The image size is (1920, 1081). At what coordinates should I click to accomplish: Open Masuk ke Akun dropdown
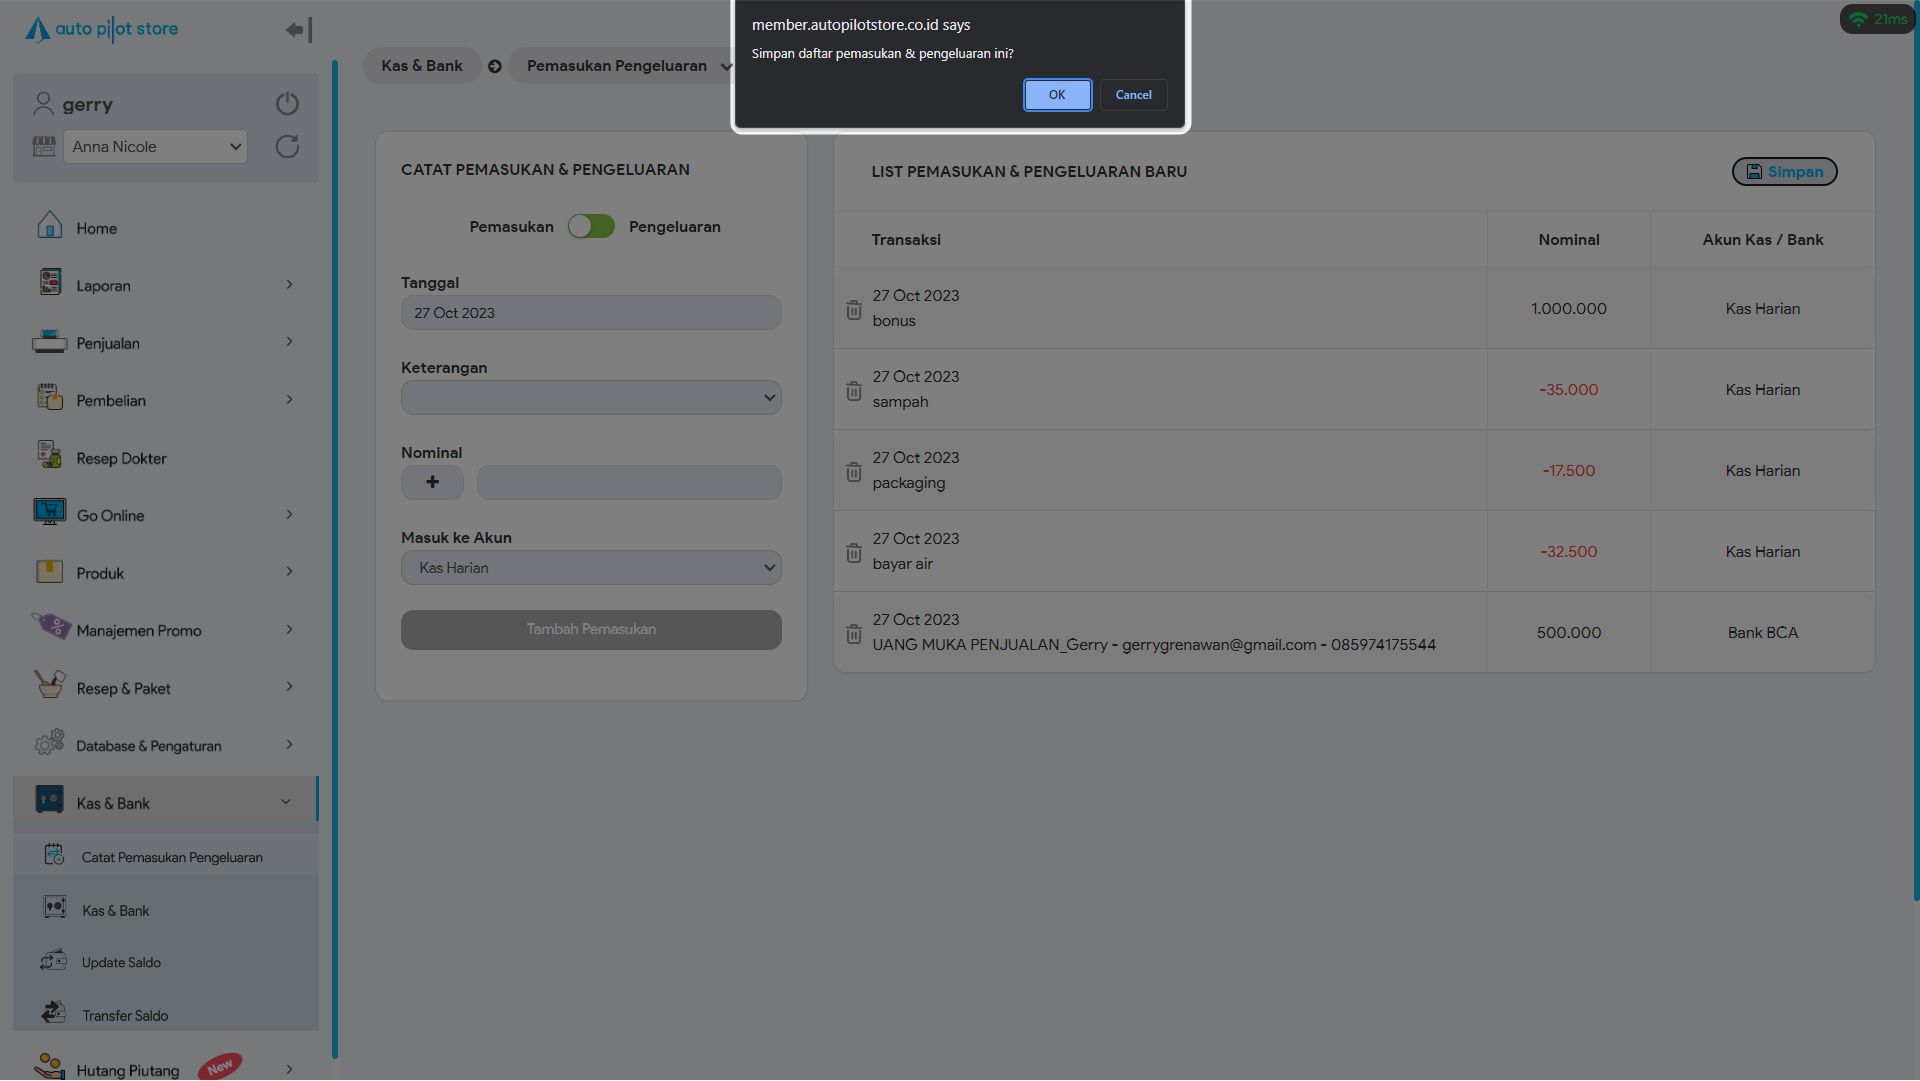591,568
